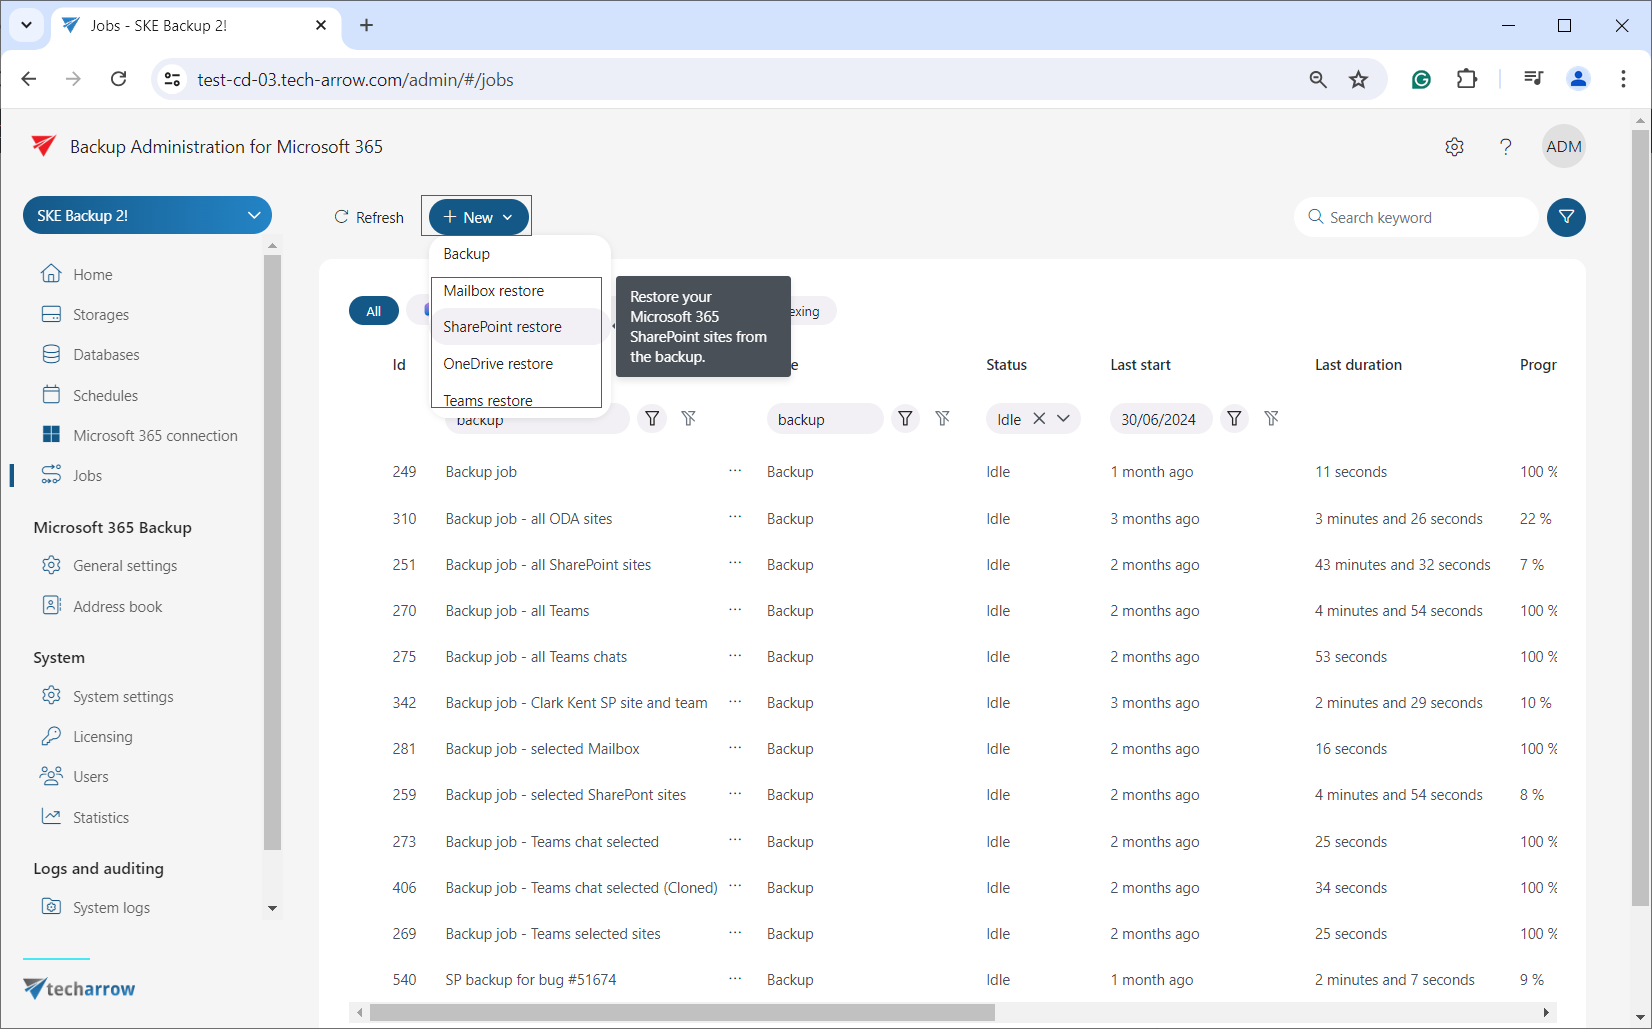Select SharePoint restore from menu
This screenshot has width=1652, height=1029.
click(502, 327)
